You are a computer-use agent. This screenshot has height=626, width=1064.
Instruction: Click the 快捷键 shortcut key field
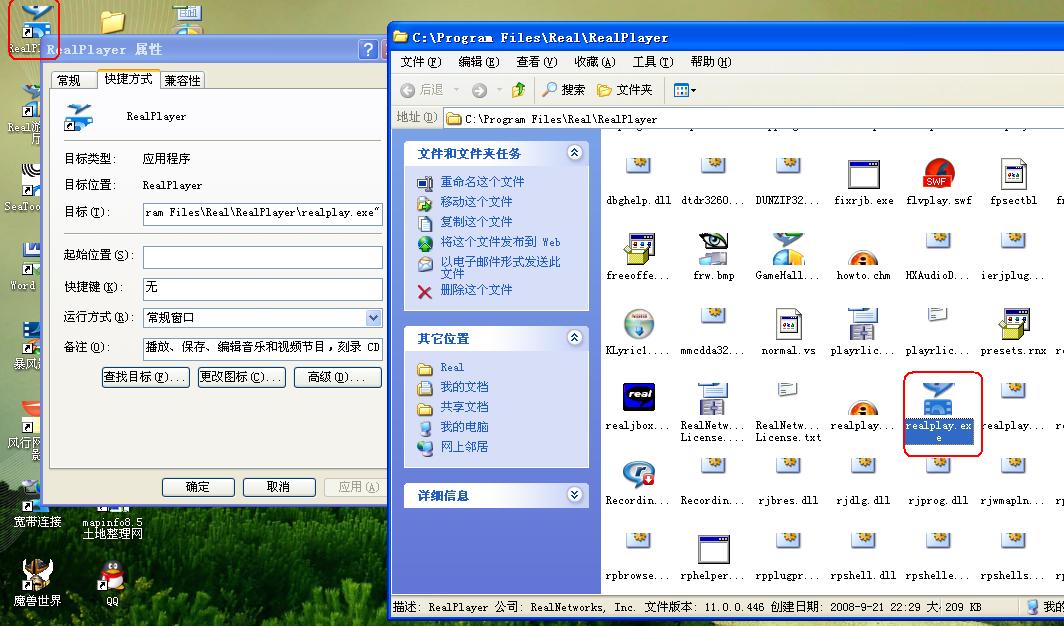(263, 289)
